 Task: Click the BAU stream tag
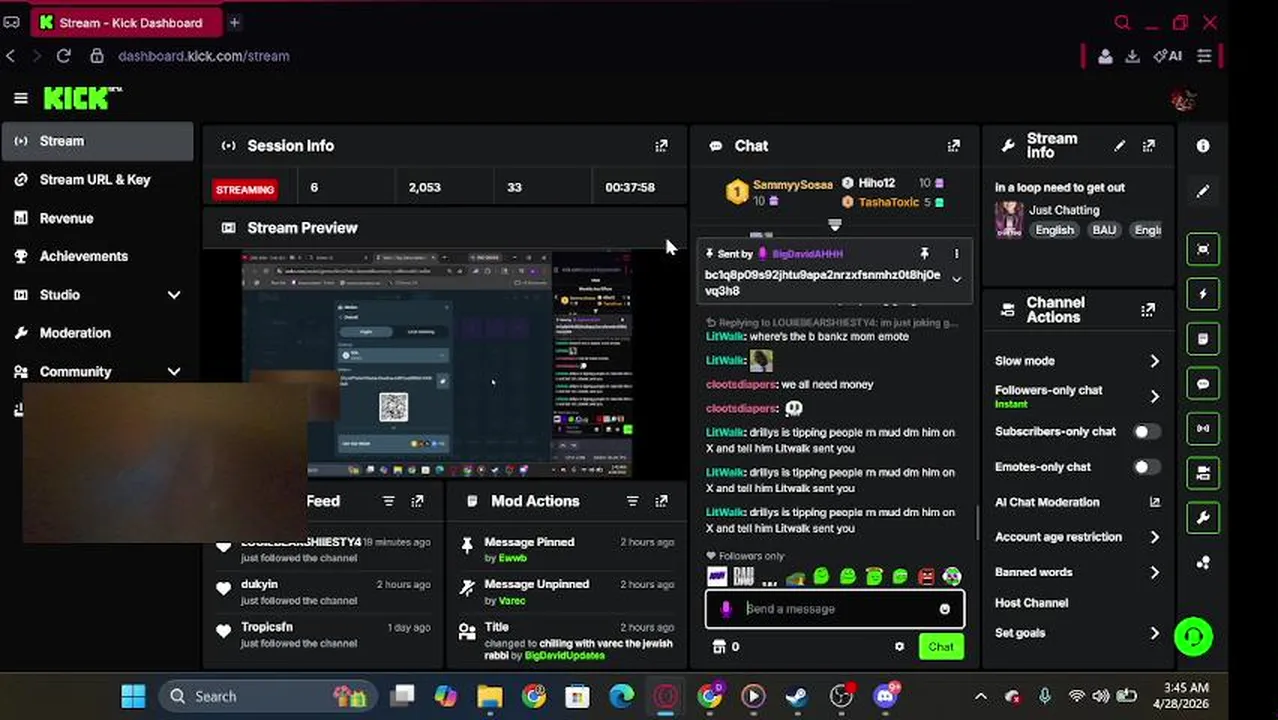(x=1104, y=230)
